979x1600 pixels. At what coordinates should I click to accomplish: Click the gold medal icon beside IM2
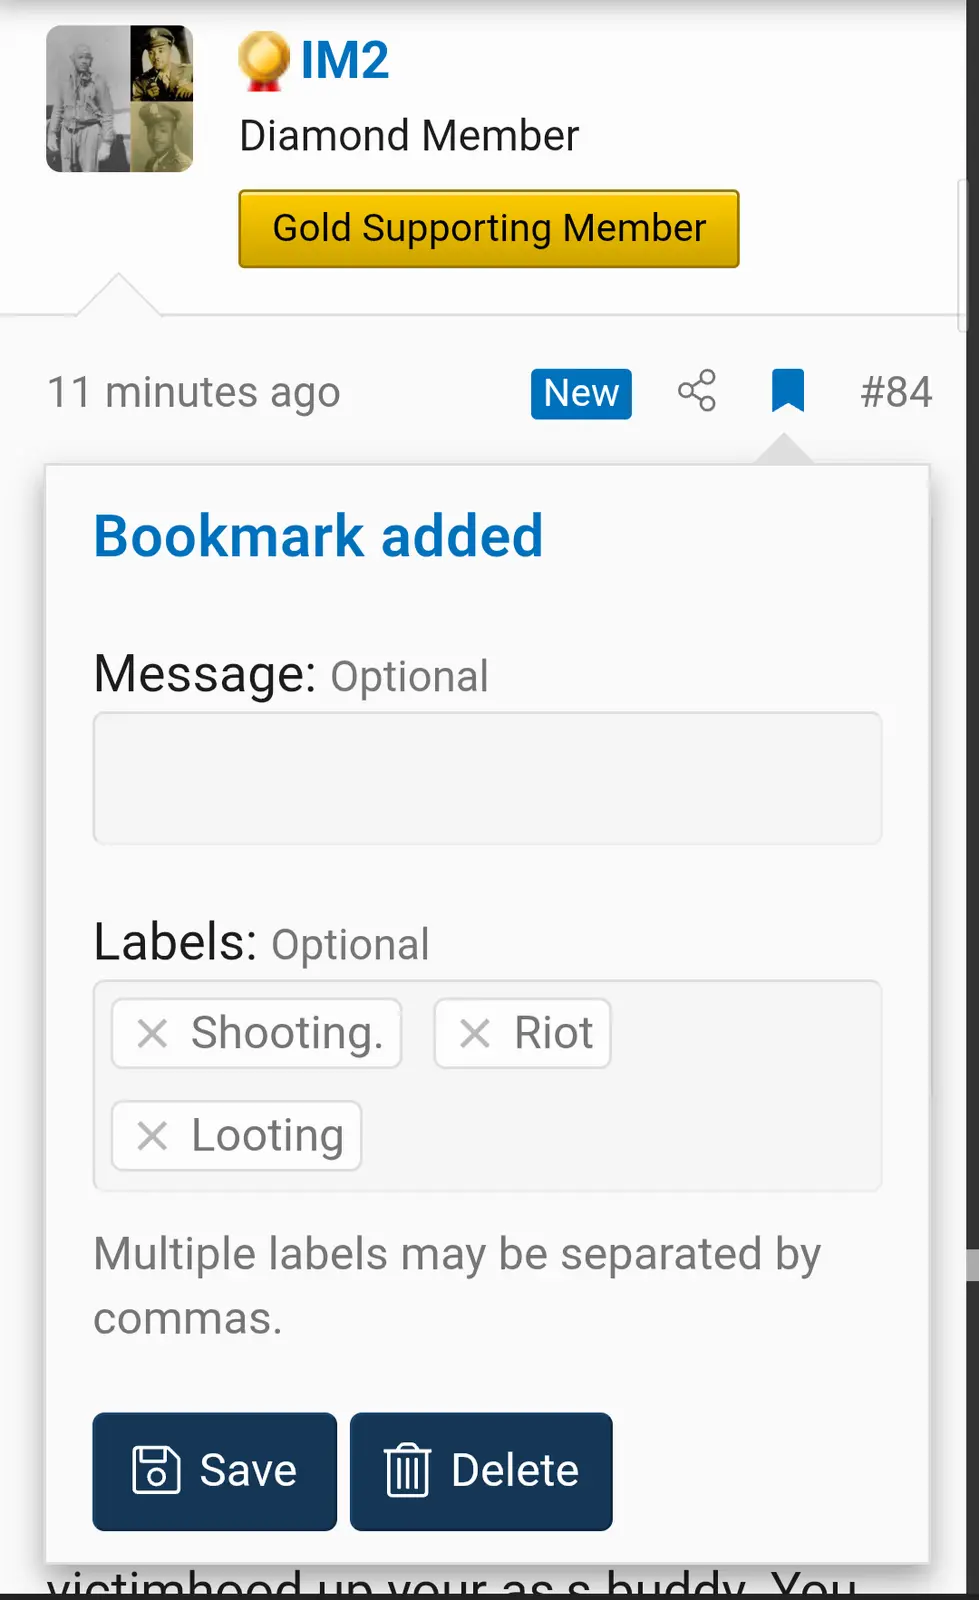coord(264,60)
